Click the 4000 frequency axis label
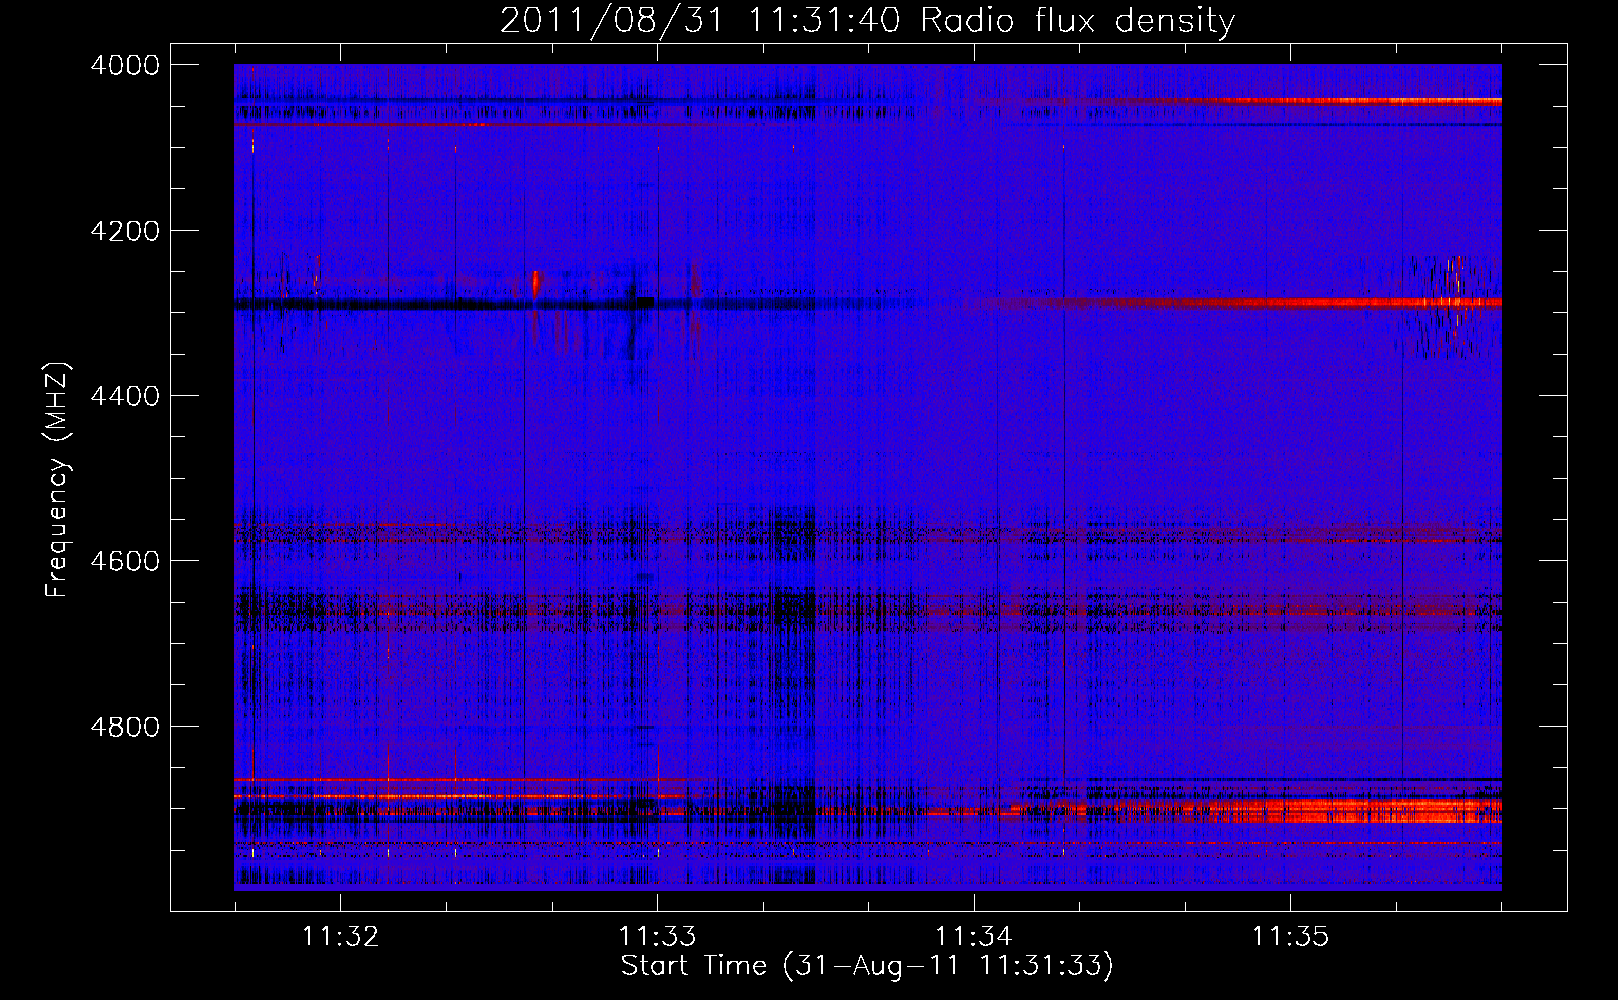The image size is (1618, 1000). point(125,65)
